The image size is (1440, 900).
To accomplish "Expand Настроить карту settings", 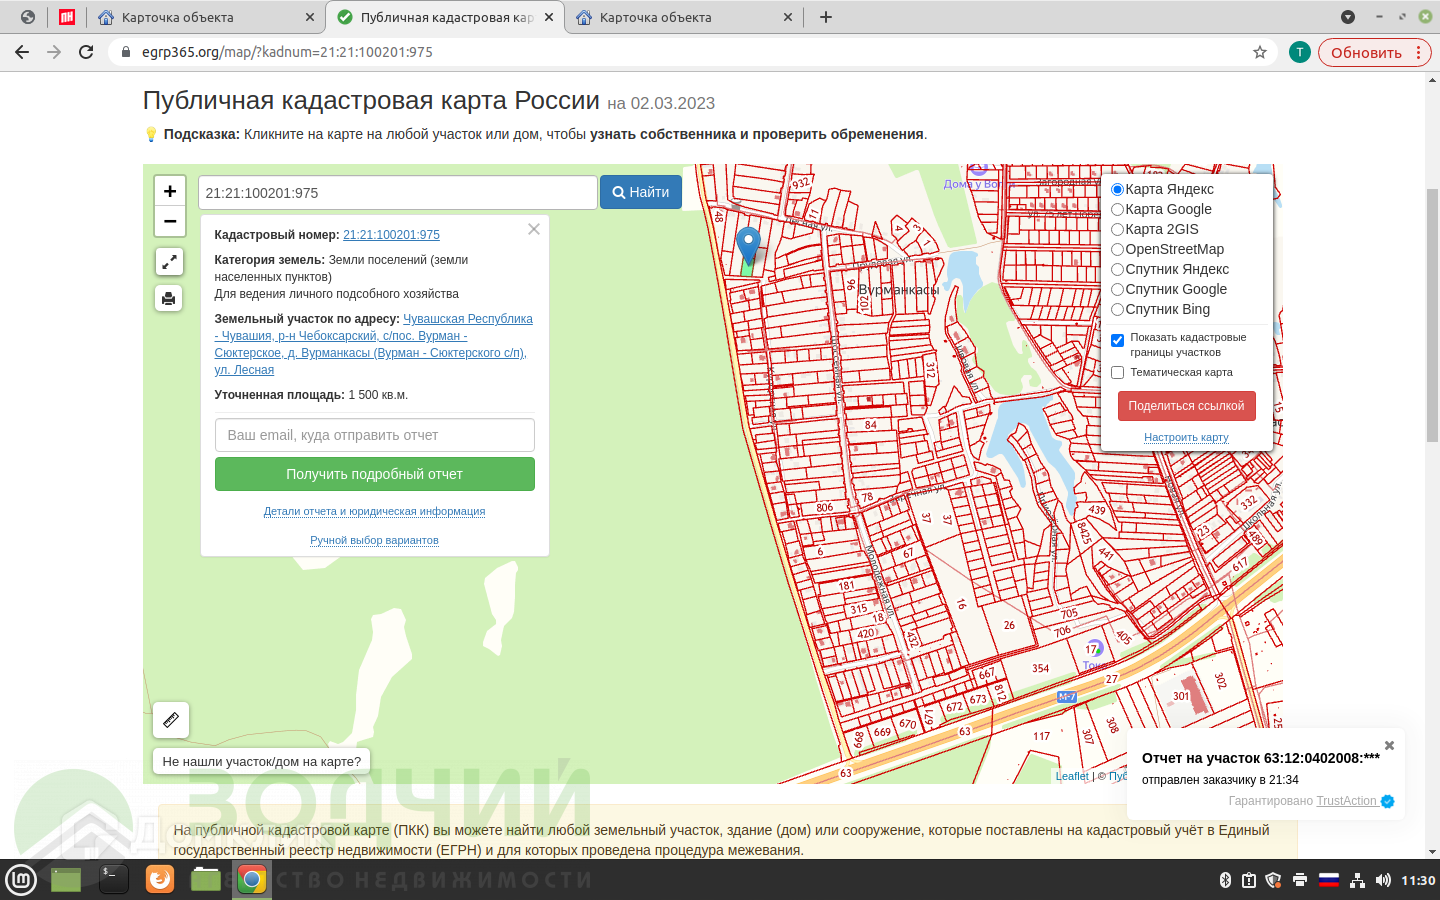I will pyautogui.click(x=1186, y=437).
